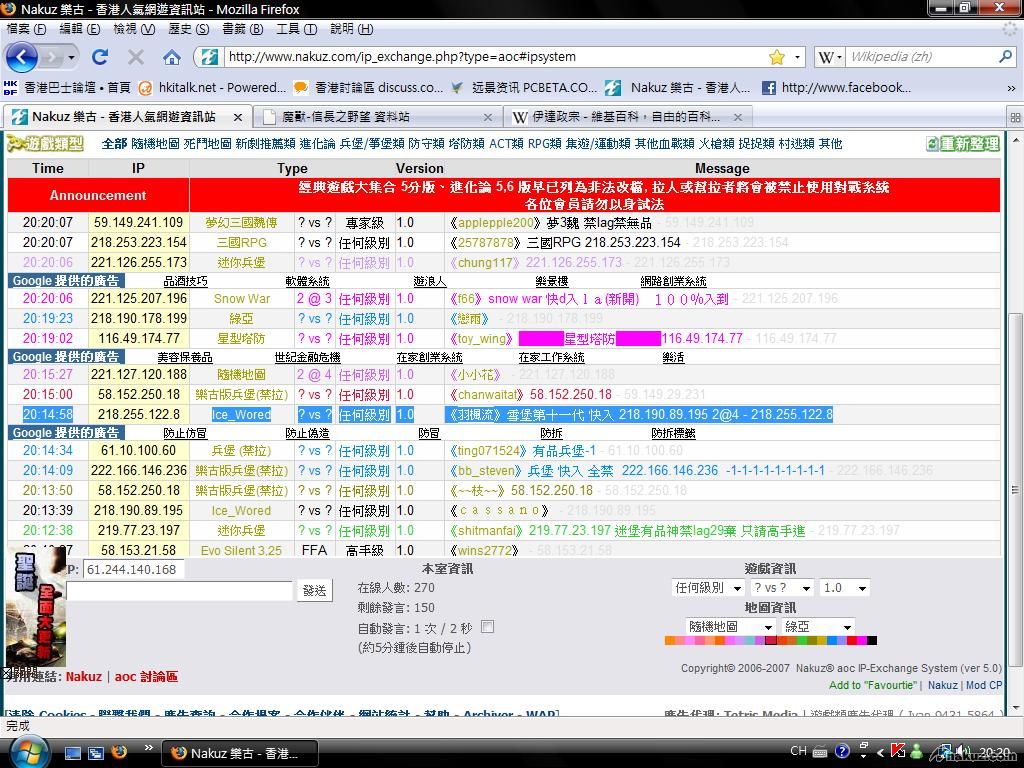This screenshot has height=768, width=1024.
Task: Open the ? vs ? players dropdown
Action: (x=781, y=588)
